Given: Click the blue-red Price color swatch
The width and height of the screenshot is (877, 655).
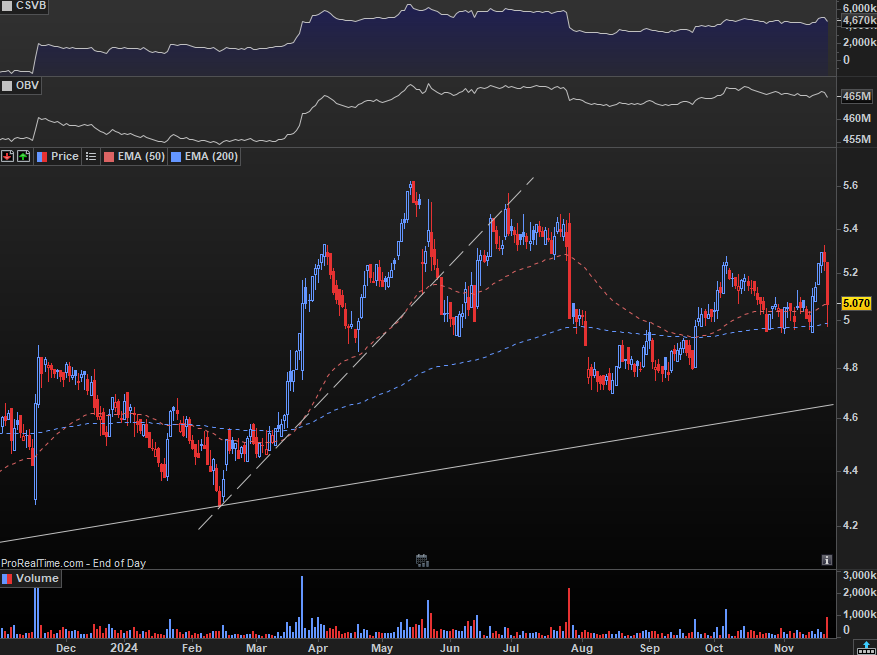Looking at the screenshot, I should (x=42, y=157).
